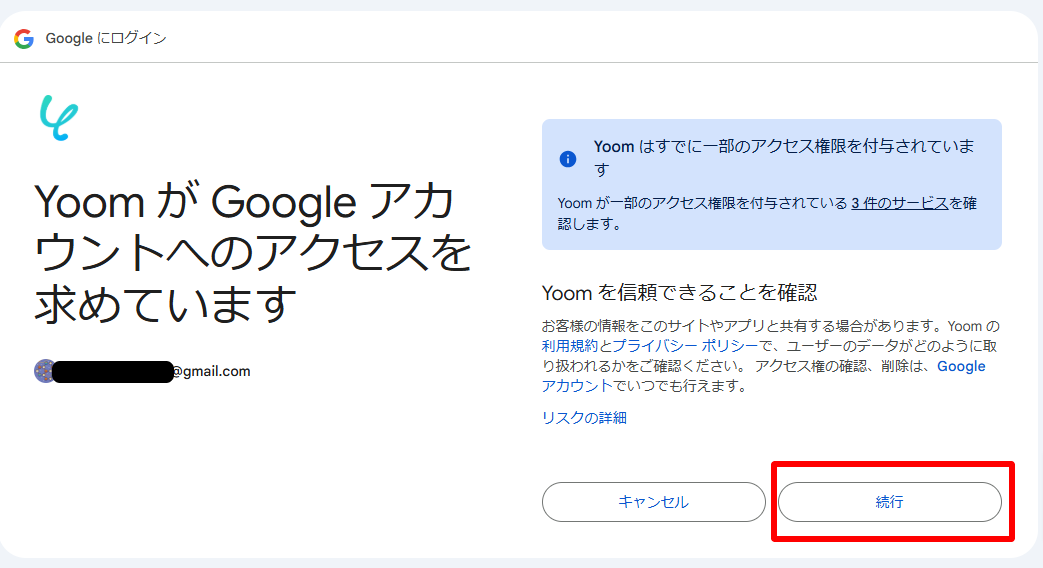Viewport: 1043px width, 568px height.
Task: Click the Yoom が Google アカウント main heading
Action: [252, 254]
